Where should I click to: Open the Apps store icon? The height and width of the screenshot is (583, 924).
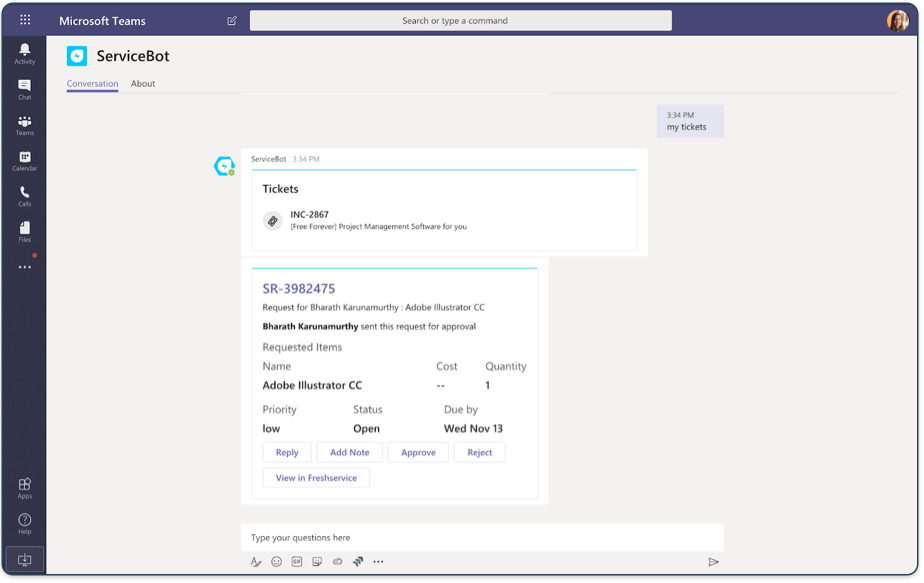[24, 488]
